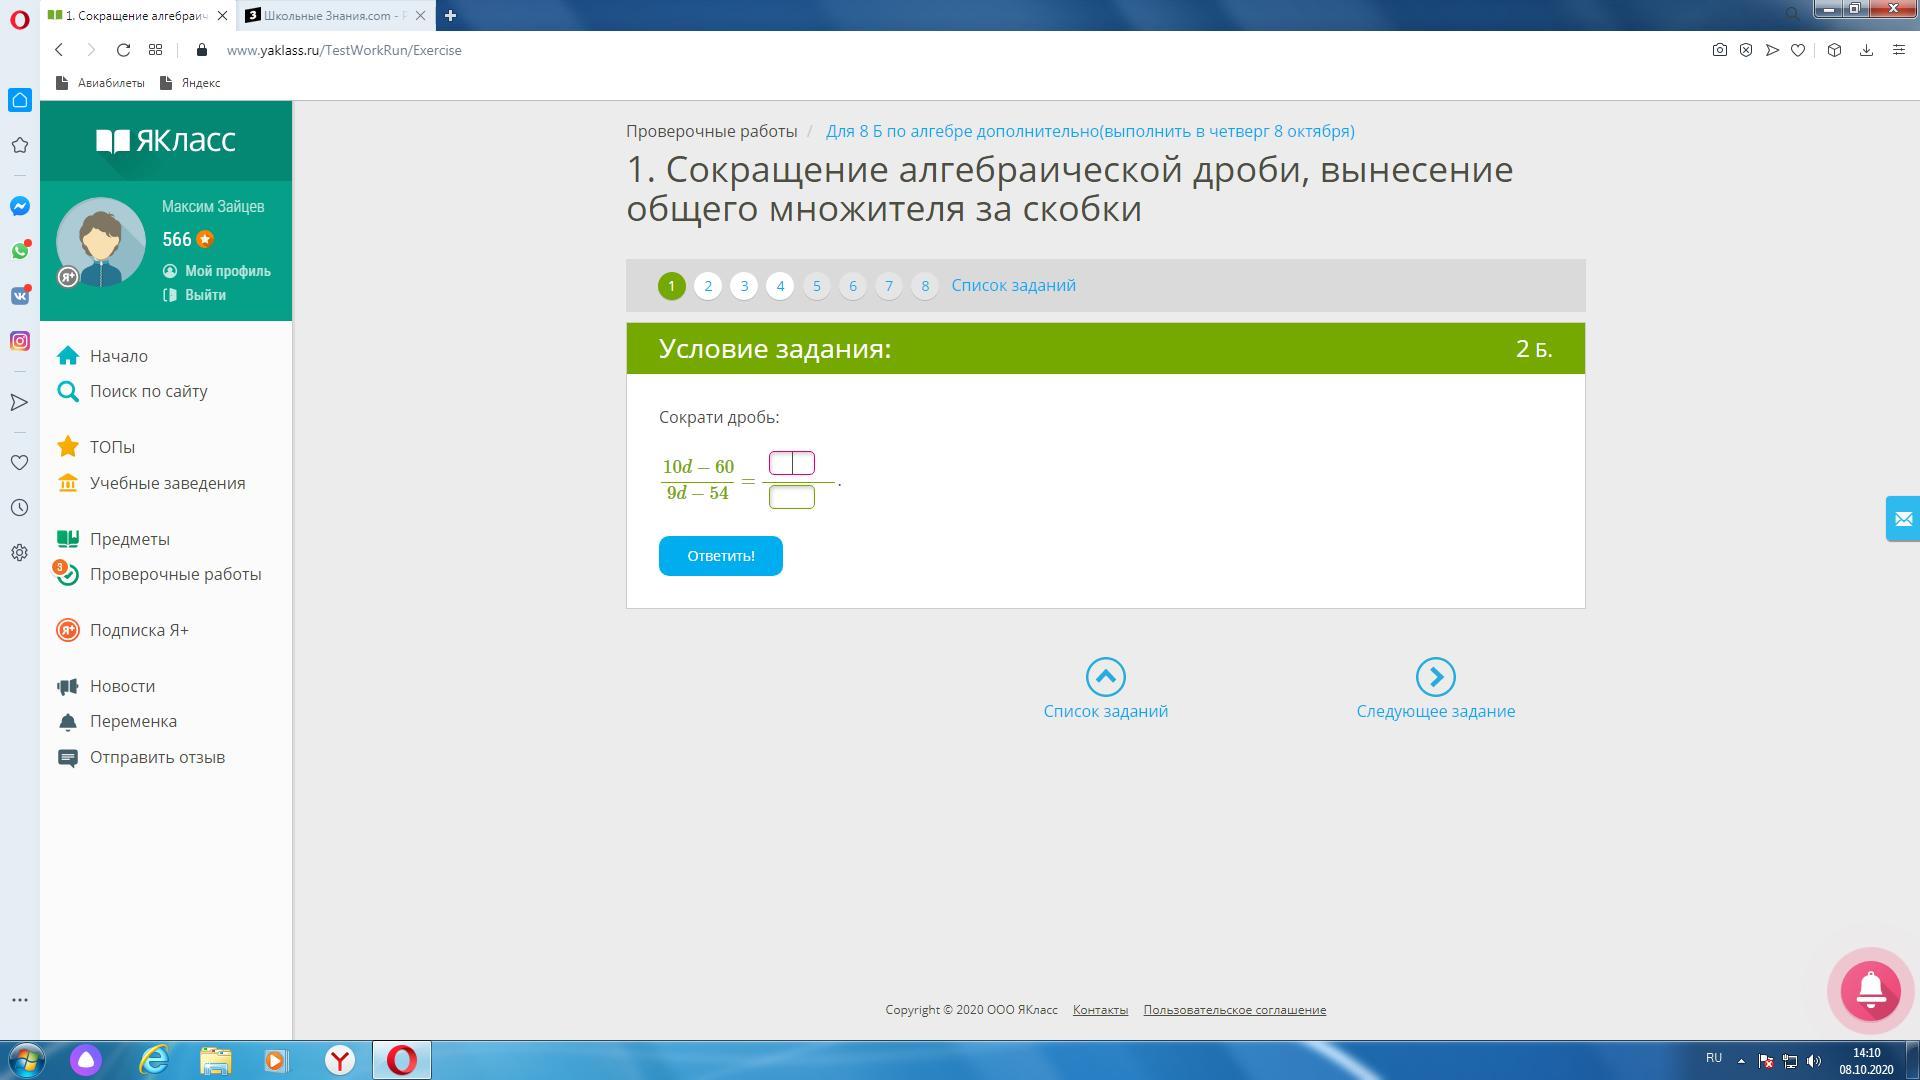Click the pink notification bell icon
Screen dimensions: 1920x1080
pyautogui.click(x=1870, y=990)
